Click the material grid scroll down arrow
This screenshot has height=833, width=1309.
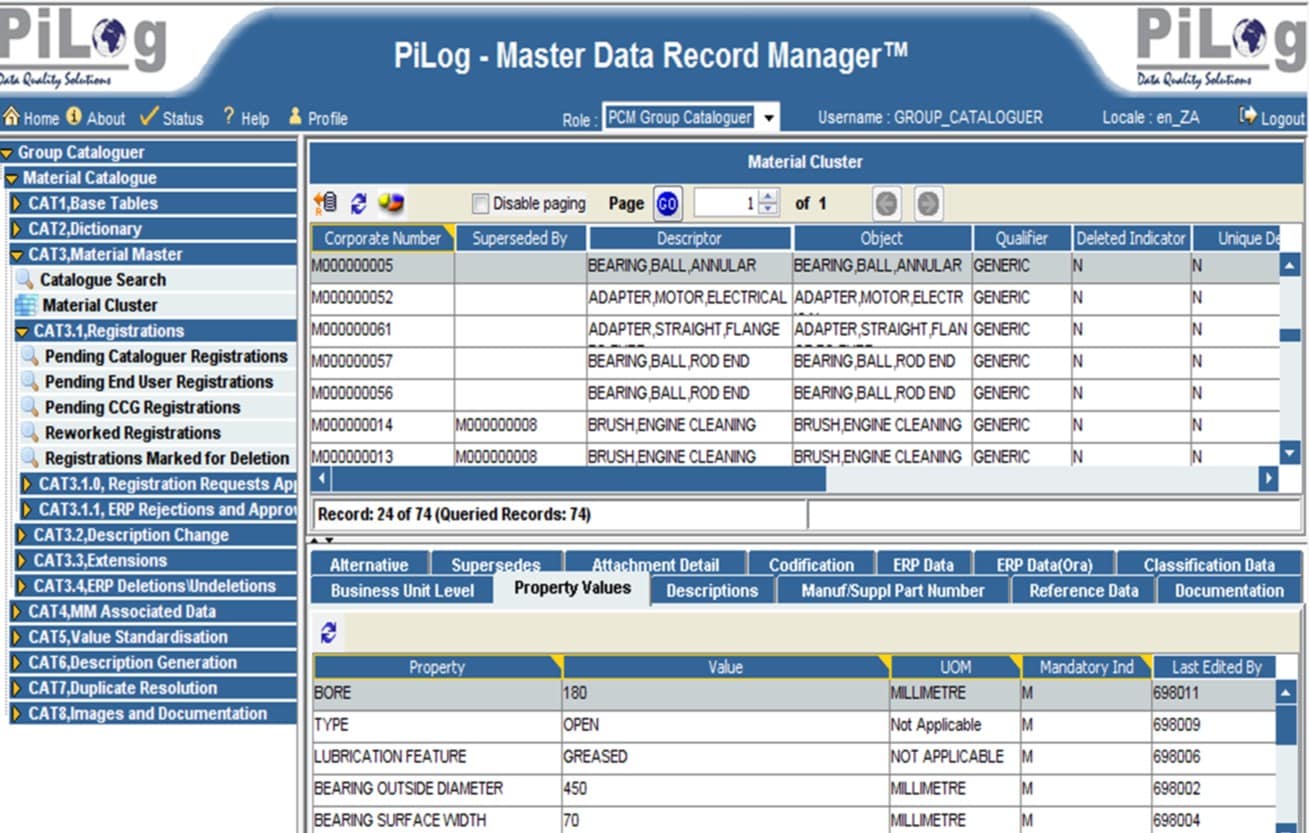pyautogui.click(x=1290, y=455)
